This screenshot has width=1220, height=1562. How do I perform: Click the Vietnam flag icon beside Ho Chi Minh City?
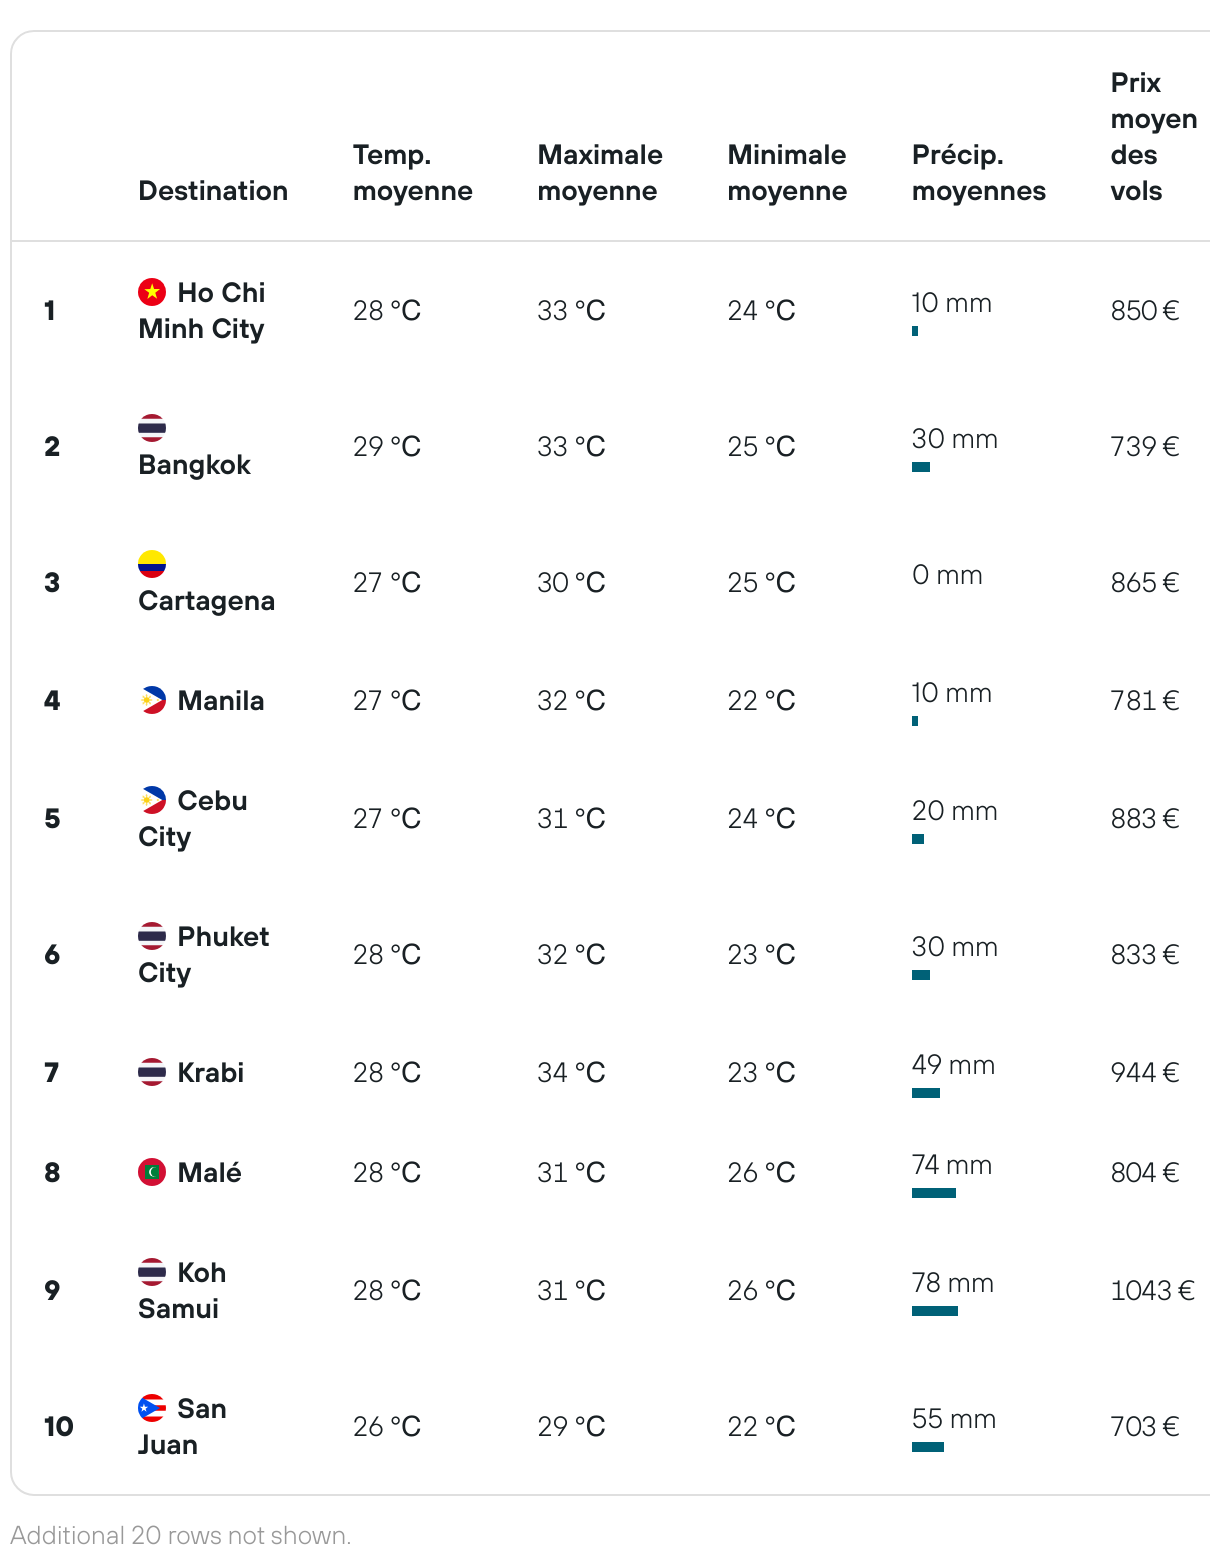tap(152, 292)
